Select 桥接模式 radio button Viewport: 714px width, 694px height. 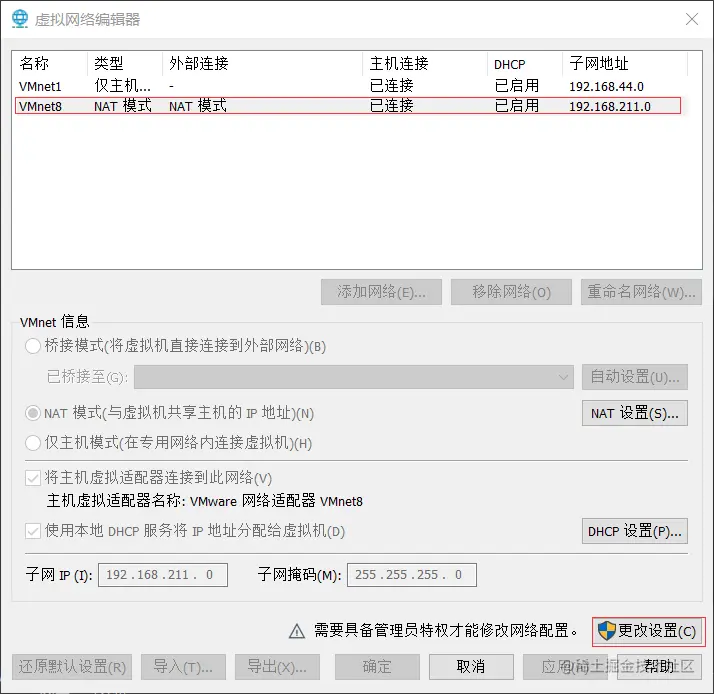(33, 346)
